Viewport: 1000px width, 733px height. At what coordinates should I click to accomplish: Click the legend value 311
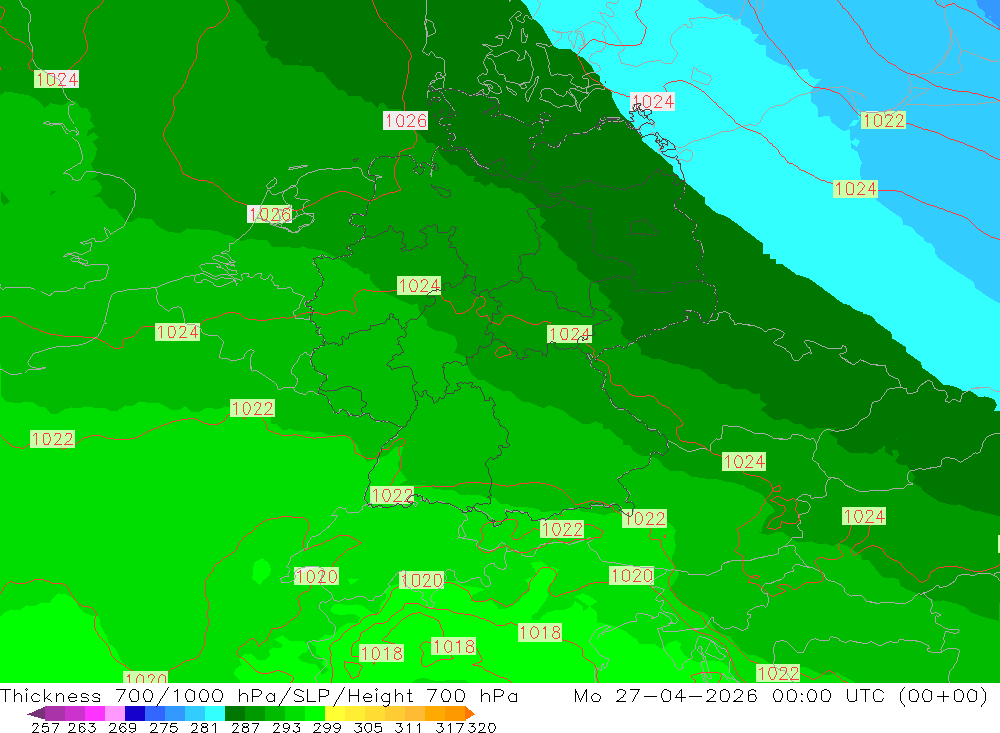408,727
